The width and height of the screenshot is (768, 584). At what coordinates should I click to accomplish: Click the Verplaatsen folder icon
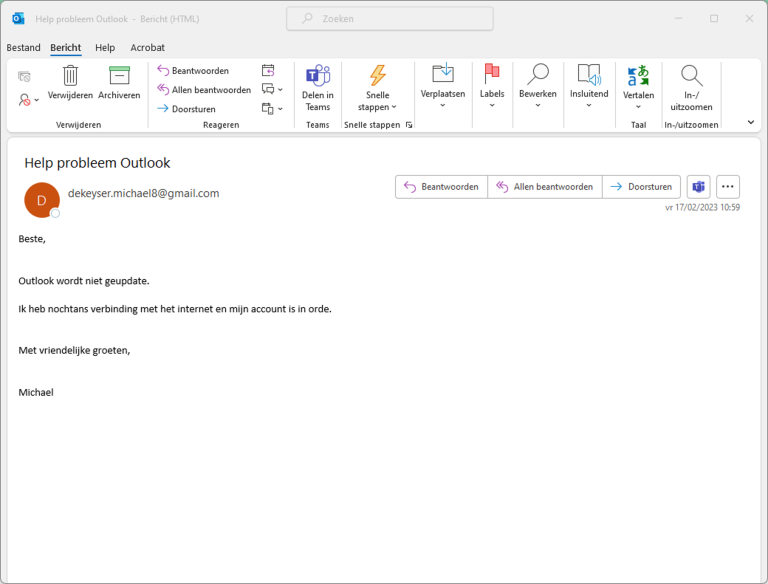(x=443, y=73)
